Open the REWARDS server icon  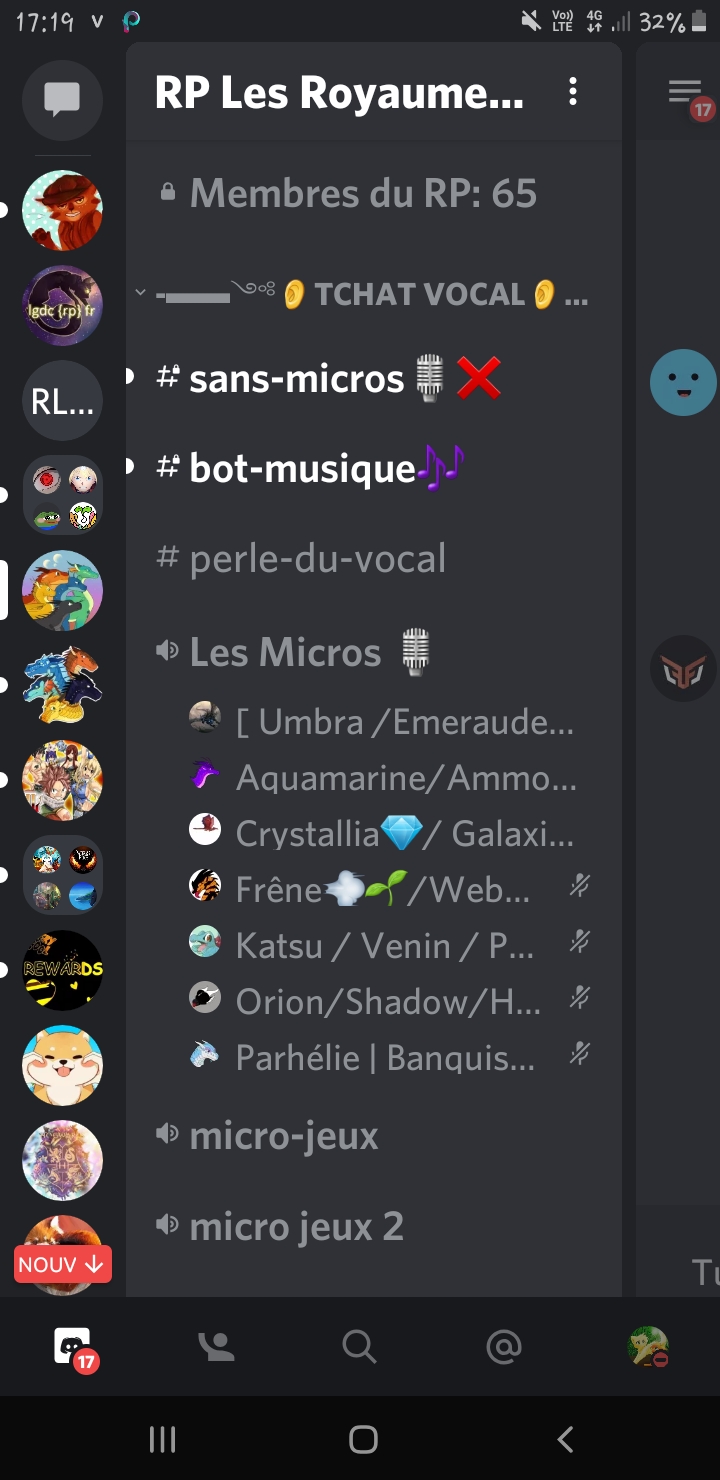tap(62, 970)
